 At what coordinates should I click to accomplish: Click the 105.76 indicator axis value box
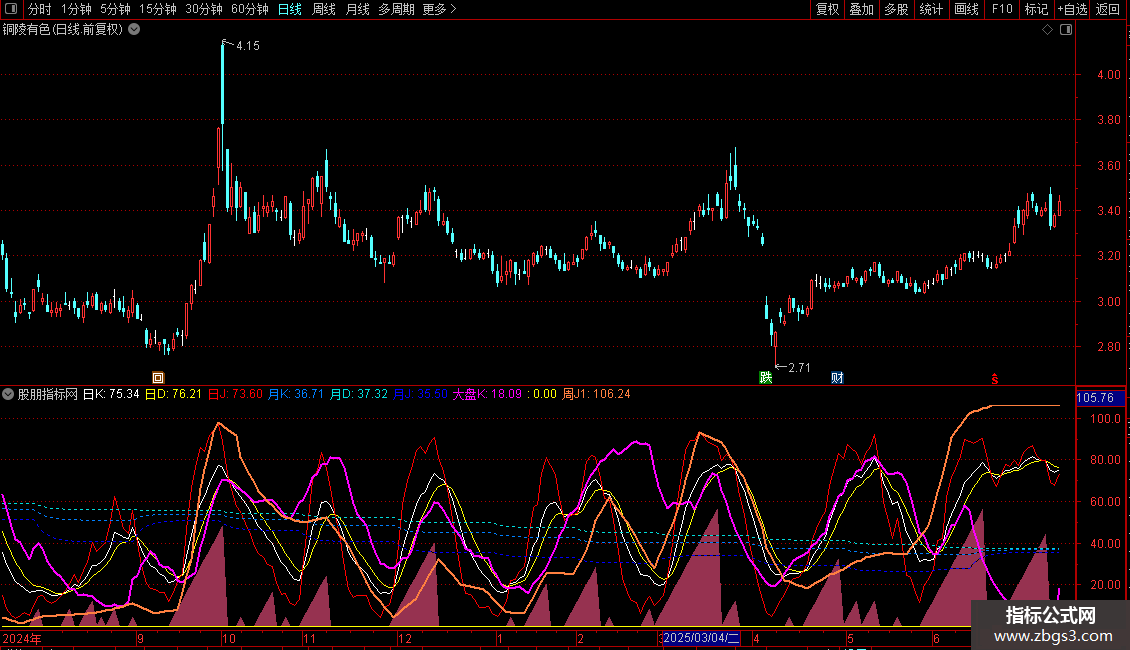click(x=1100, y=398)
